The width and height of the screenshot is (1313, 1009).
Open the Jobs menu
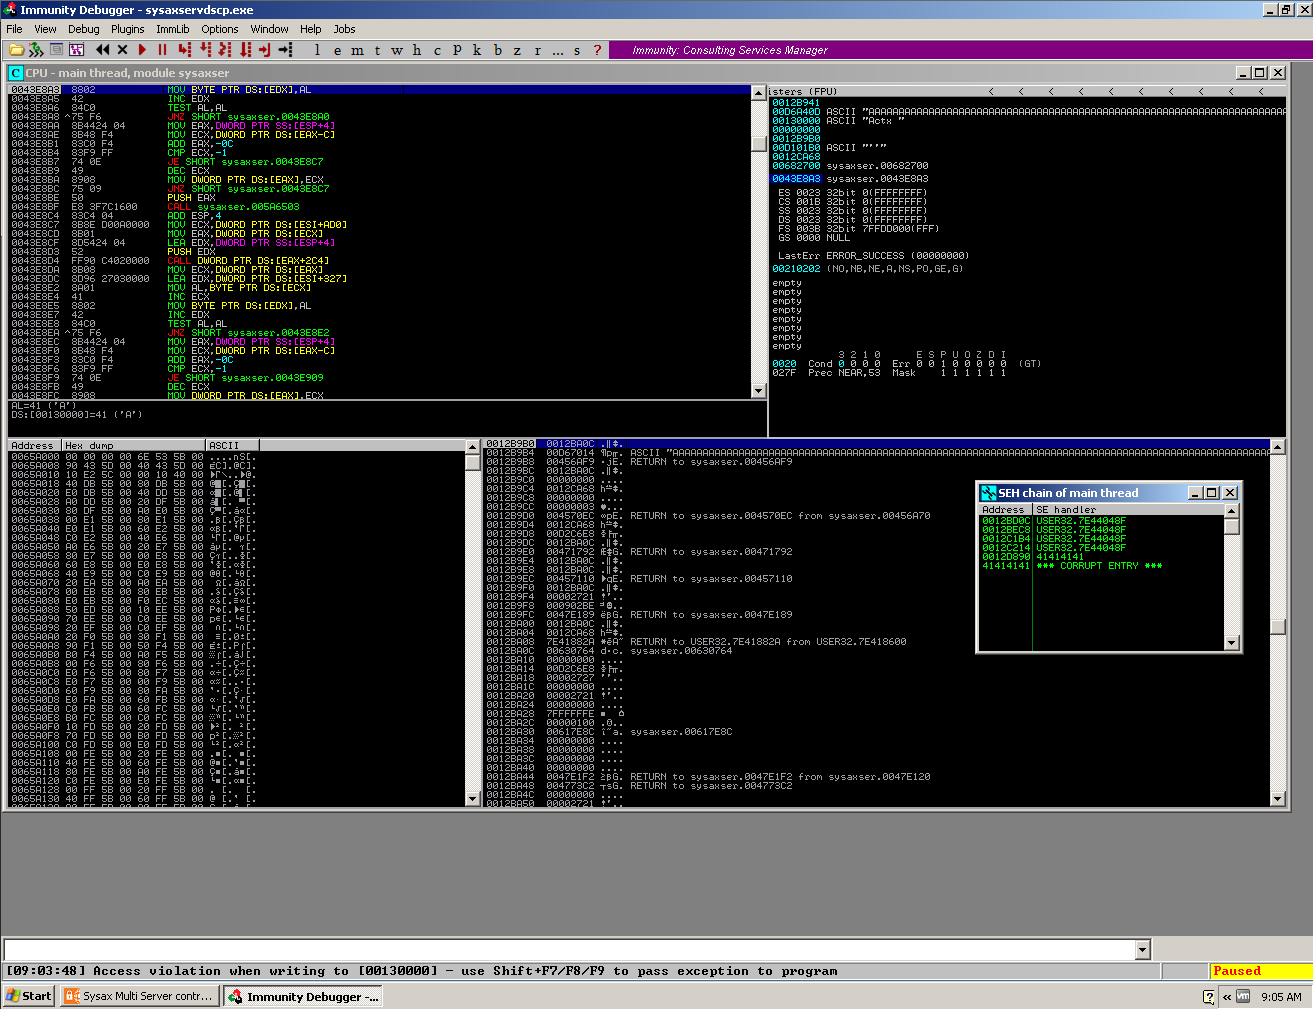coord(344,29)
